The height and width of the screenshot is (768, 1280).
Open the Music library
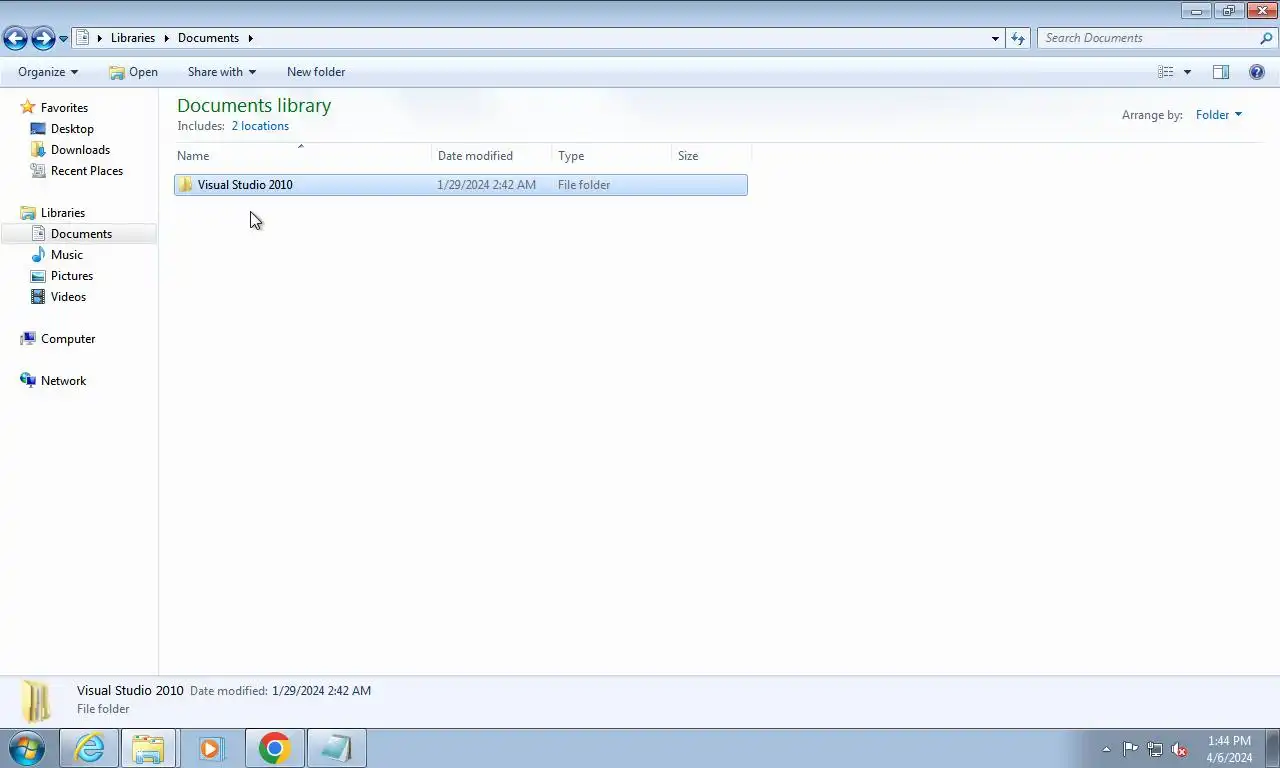pos(67,255)
